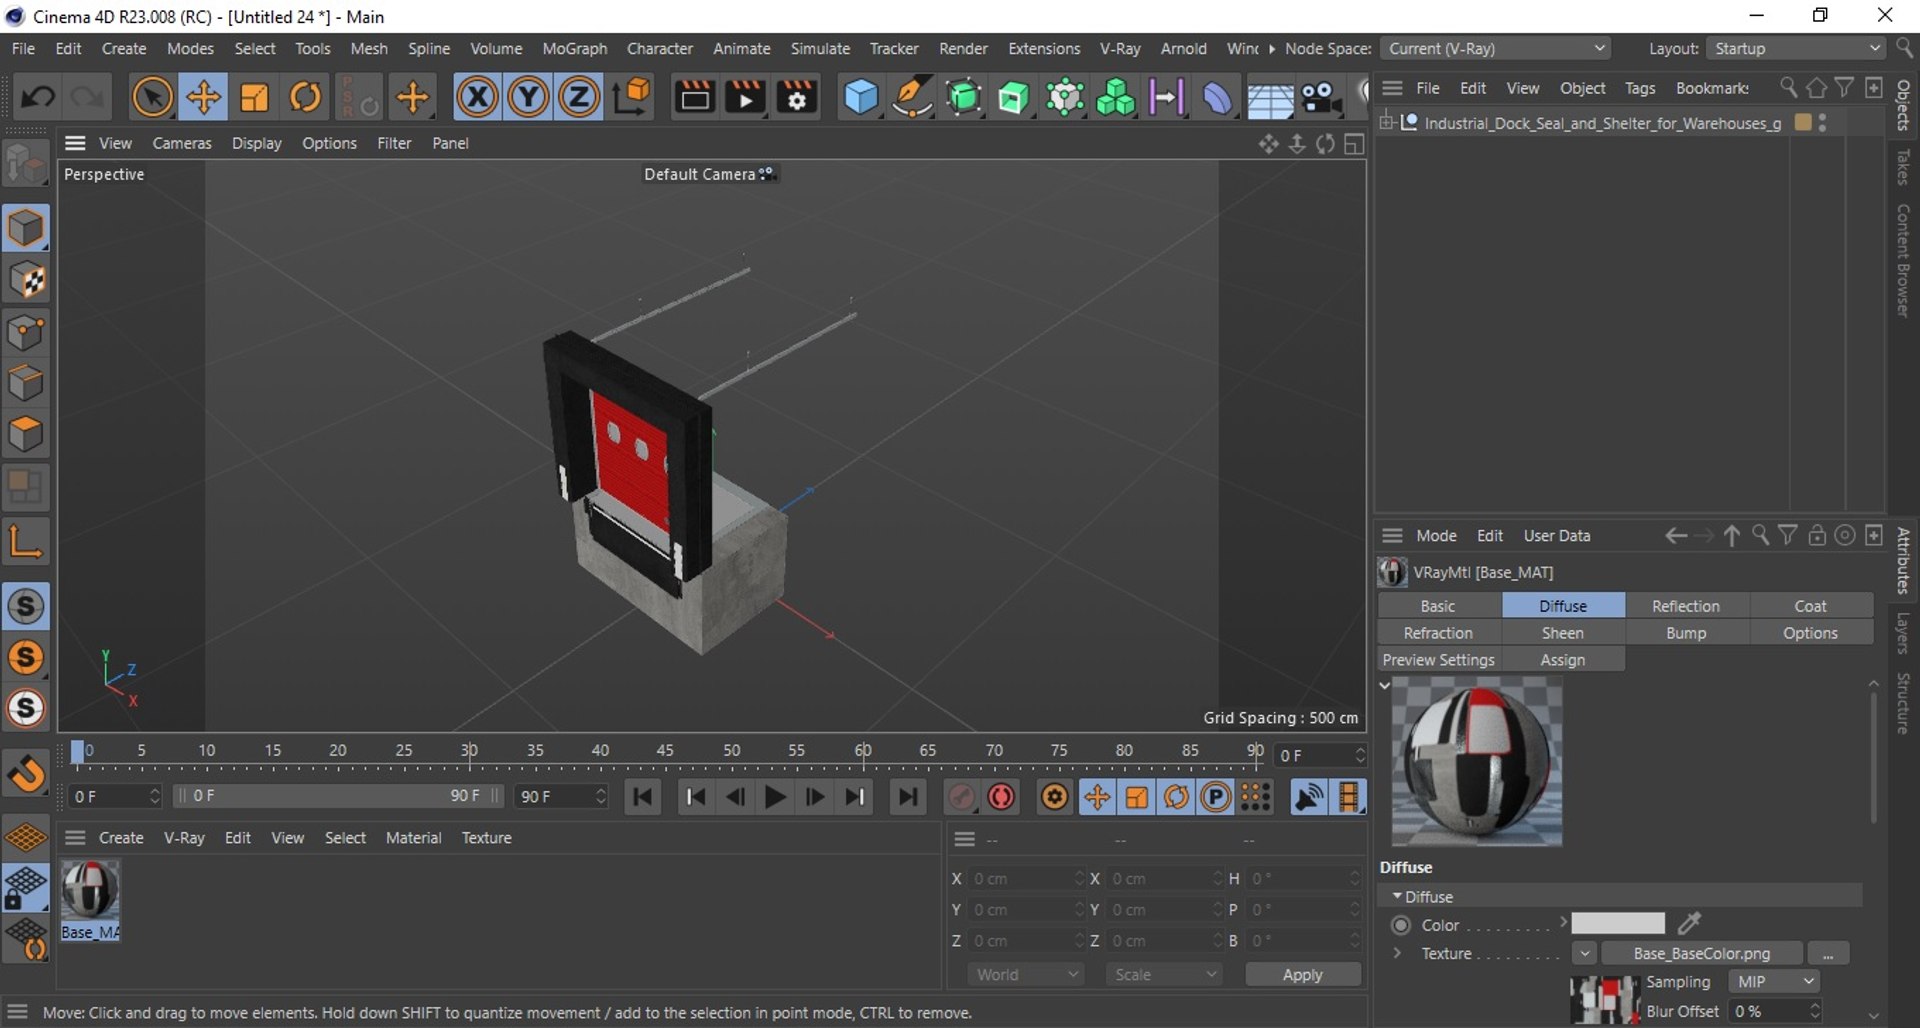Open the Scale mode dropdown
This screenshot has height=1028, width=1920.
pyautogui.click(x=1164, y=974)
